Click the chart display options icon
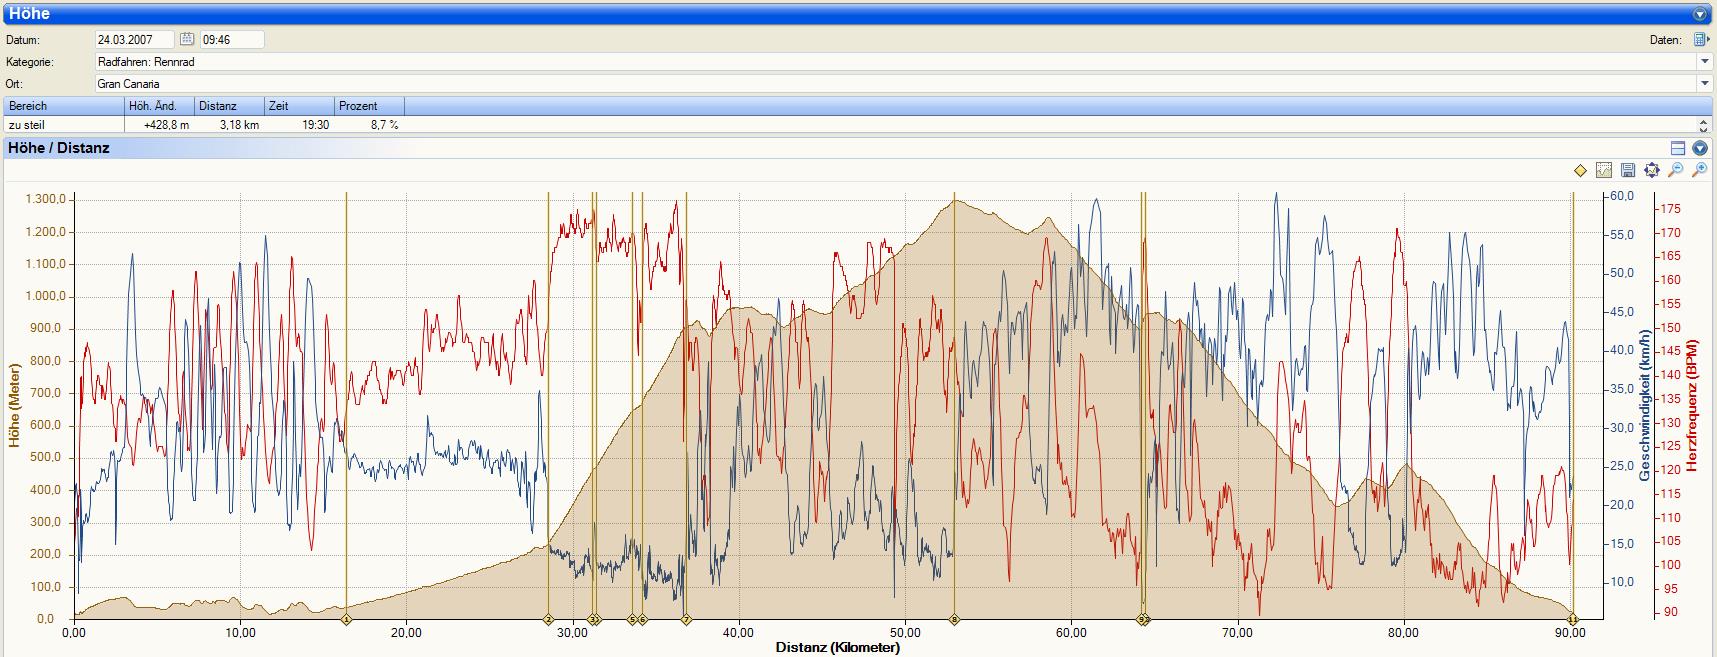Image resolution: width=1717 pixels, height=657 pixels. point(1604,171)
